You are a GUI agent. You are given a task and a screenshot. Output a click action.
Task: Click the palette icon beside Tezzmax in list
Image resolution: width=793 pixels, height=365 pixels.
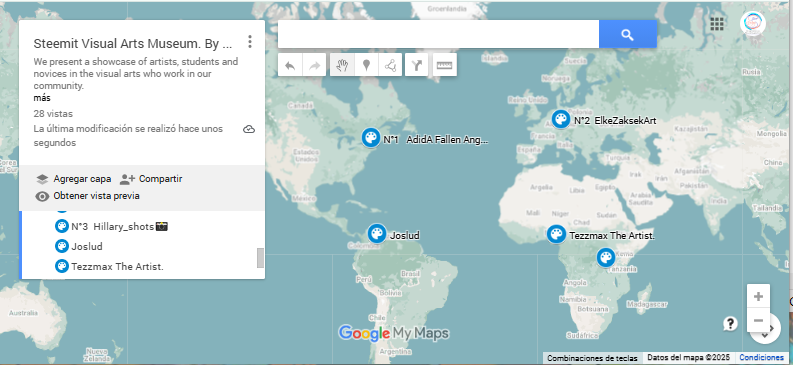62,266
